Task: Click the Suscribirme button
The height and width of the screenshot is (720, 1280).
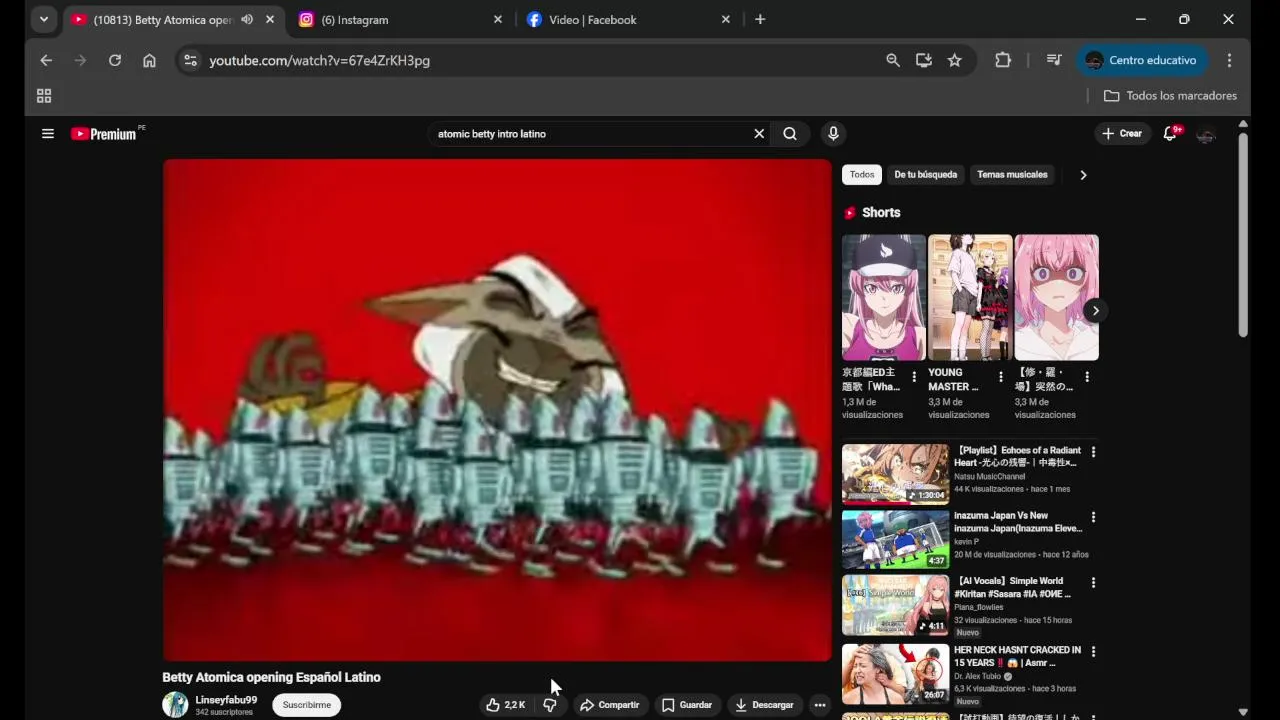Action: point(306,705)
